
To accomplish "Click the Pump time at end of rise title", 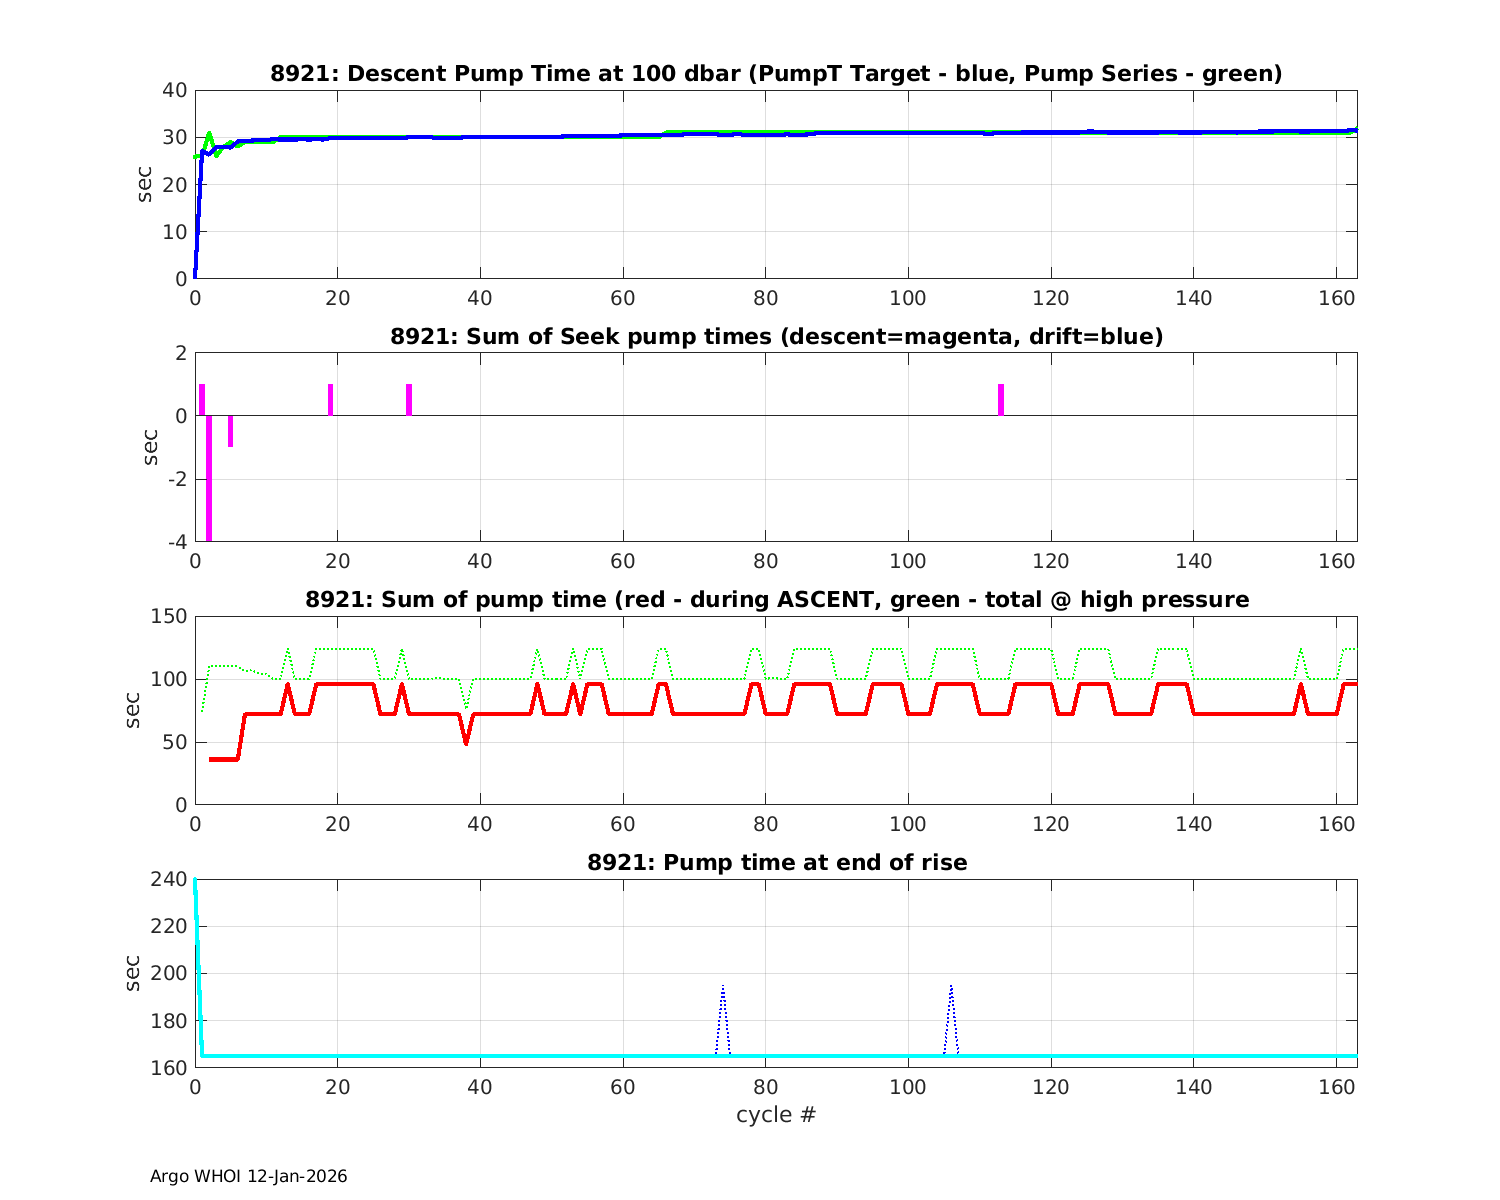I will (x=776, y=862).
